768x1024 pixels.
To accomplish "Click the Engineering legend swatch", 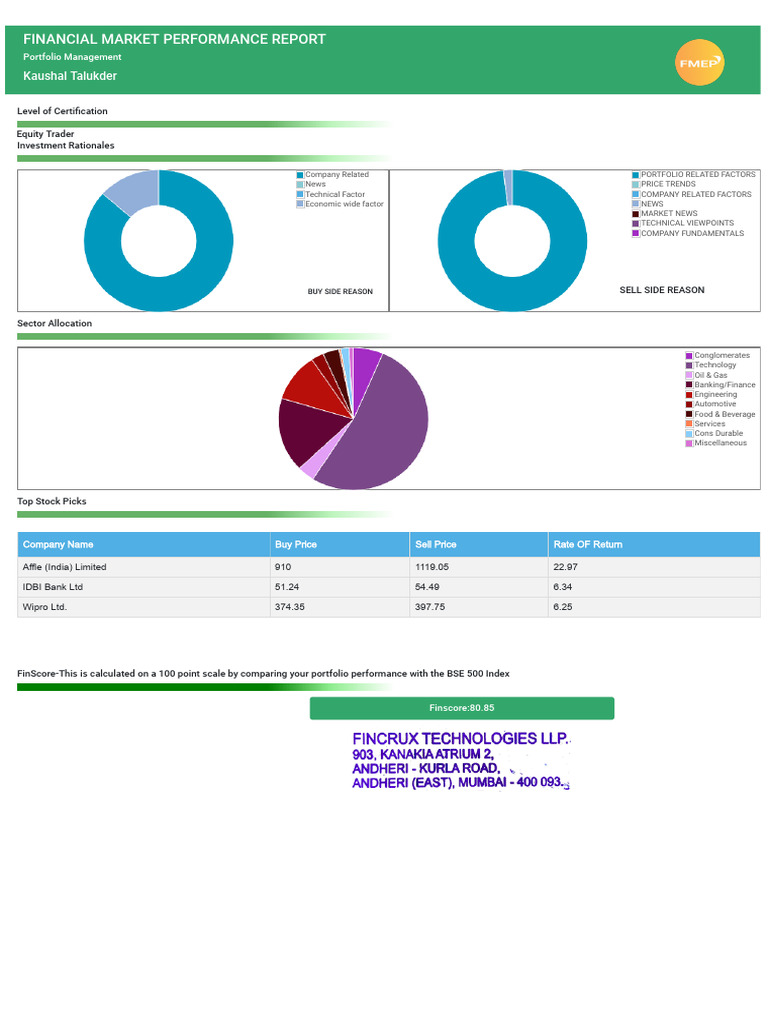I will (689, 395).
